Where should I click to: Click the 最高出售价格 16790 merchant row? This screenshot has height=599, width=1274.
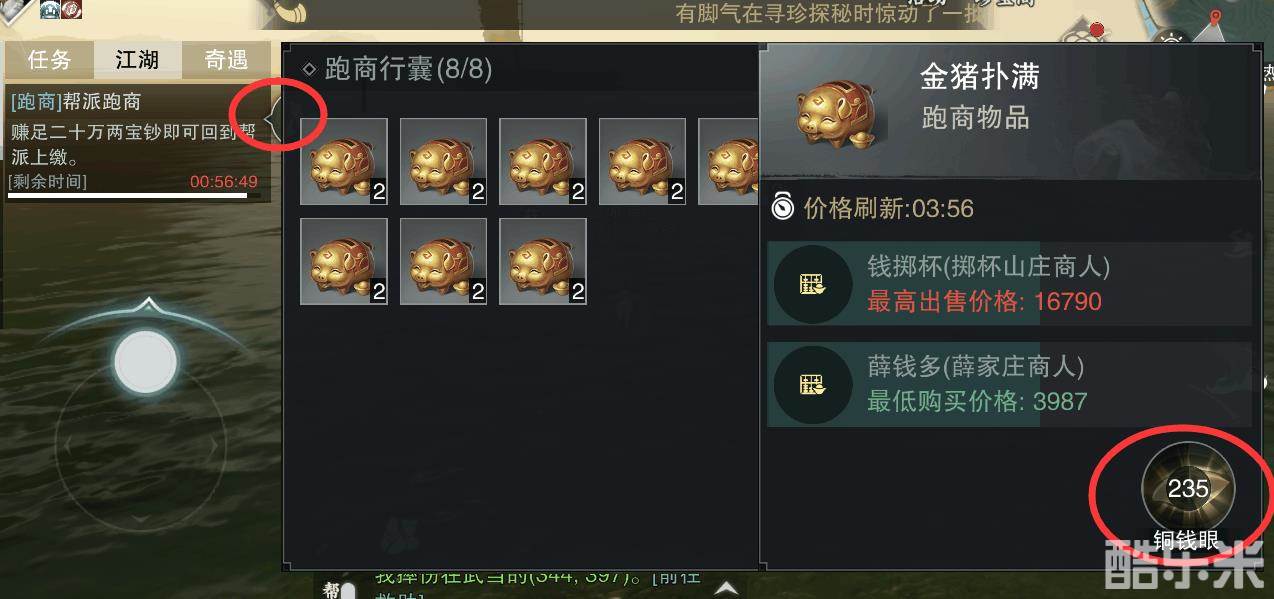(x=1009, y=283)
